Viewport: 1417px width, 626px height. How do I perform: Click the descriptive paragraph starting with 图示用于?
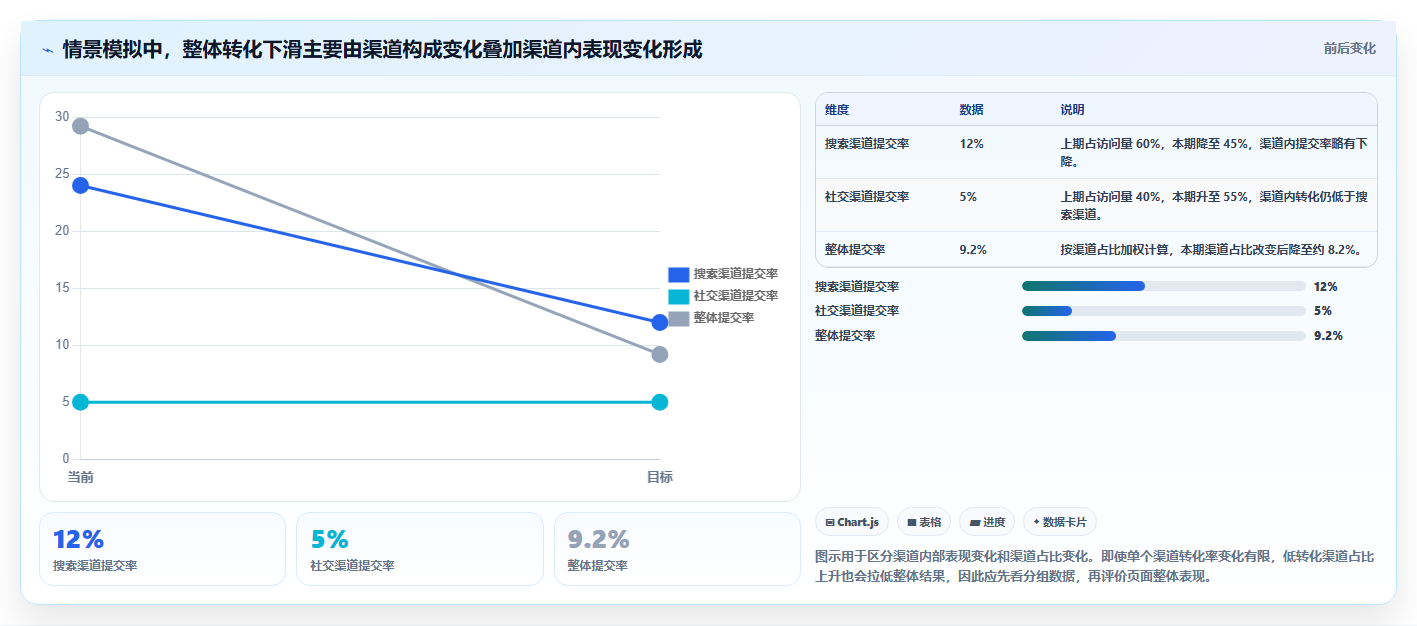tap(1095, 566)
